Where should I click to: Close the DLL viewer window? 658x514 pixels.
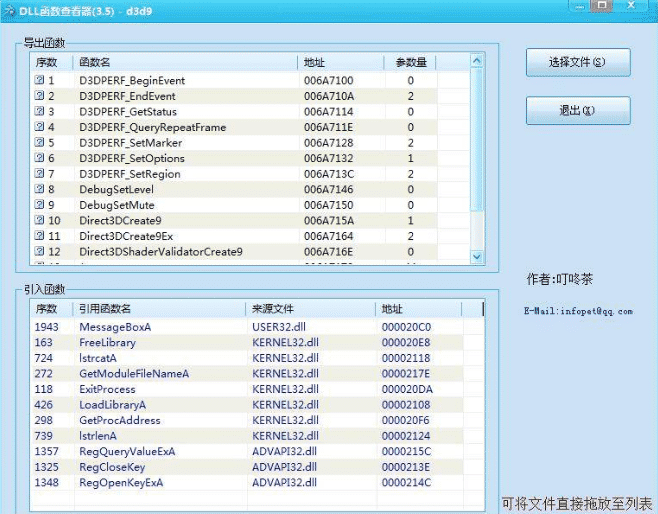point(631,5)
